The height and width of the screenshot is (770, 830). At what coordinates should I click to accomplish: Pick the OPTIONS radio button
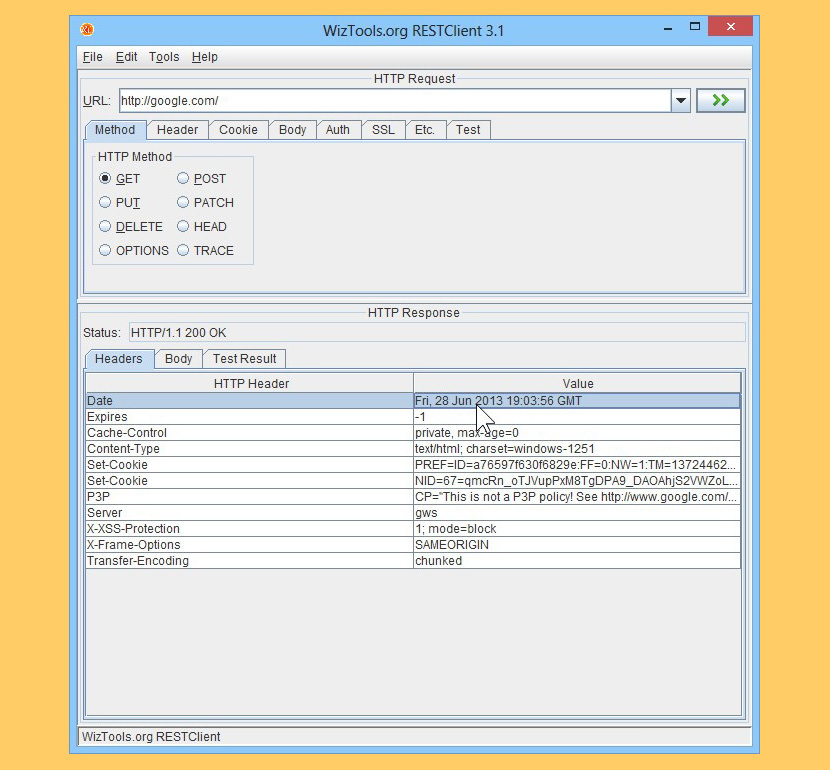tap(105, 251)
